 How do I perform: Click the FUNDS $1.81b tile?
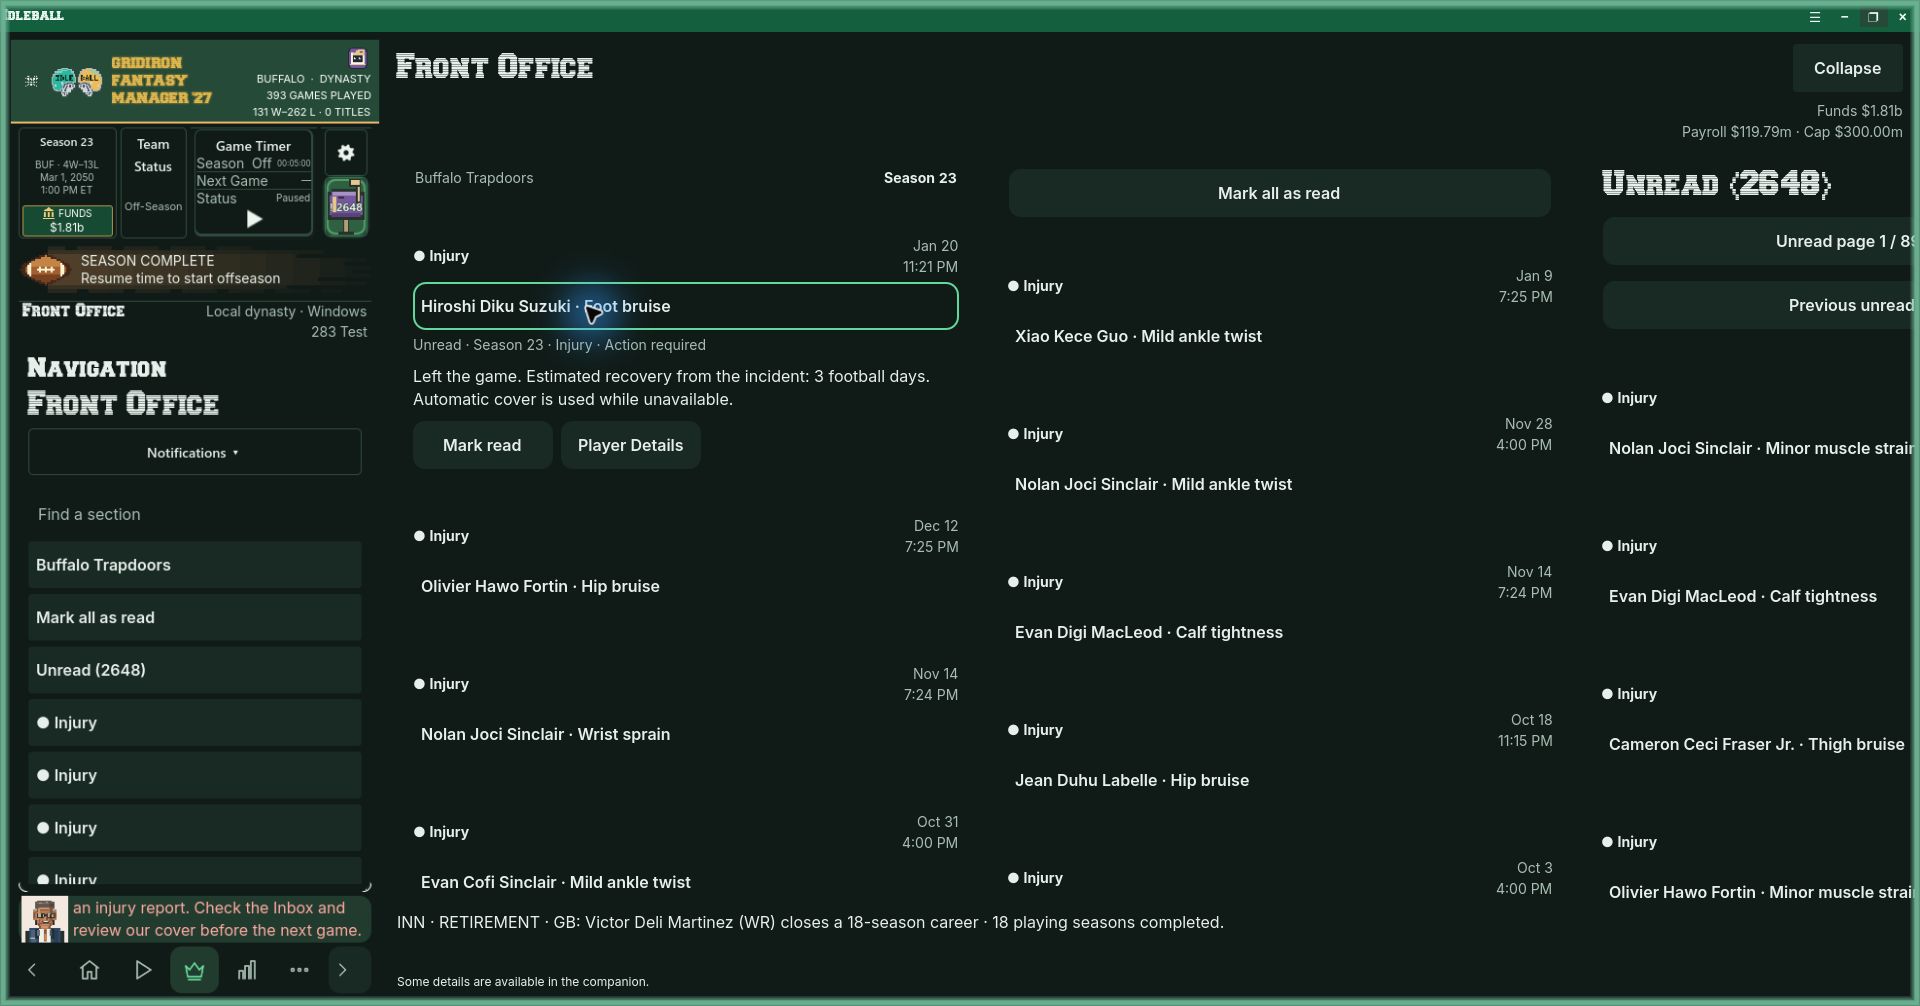(x=67, y=220)
